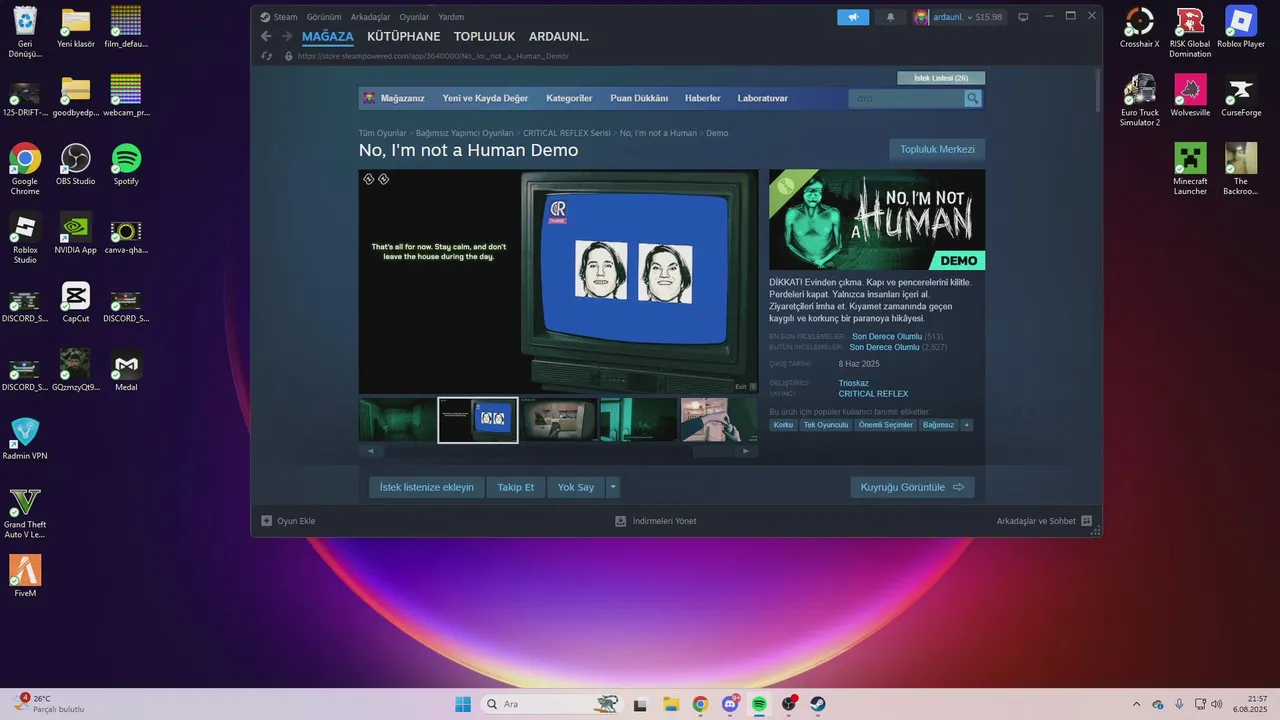The width and height of the screenshot is (1280, 720).
Task: Open Minecraft Launcher desktop icon
Action: [x=1190, y=169]
